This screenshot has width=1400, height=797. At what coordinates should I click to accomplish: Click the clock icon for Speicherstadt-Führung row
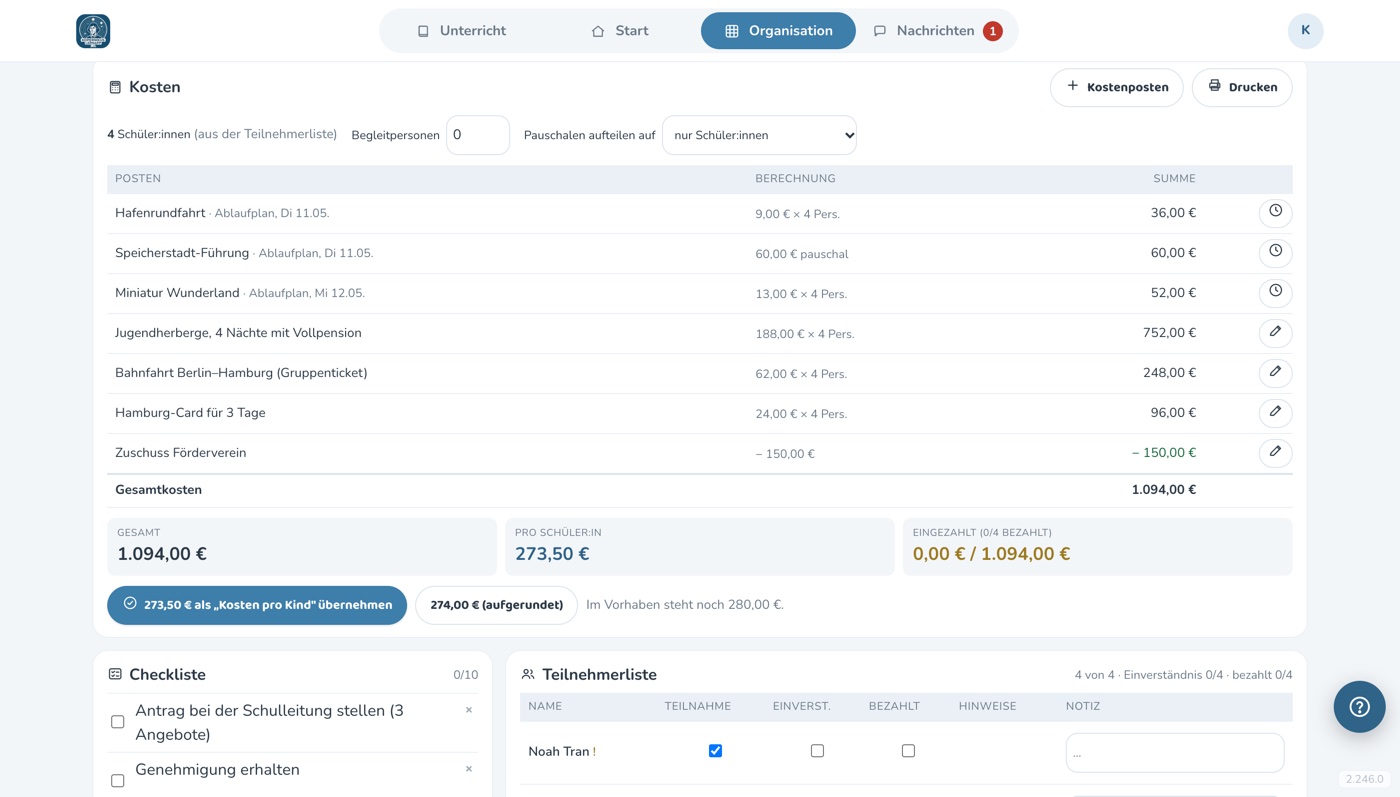1275,253
